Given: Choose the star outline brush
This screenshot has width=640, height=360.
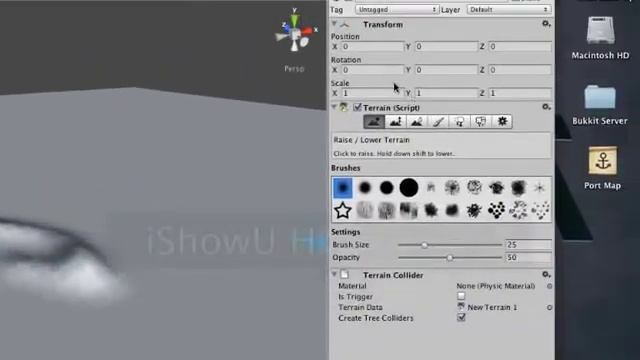Looking at the screenshot, I should [x=342, y=210].
